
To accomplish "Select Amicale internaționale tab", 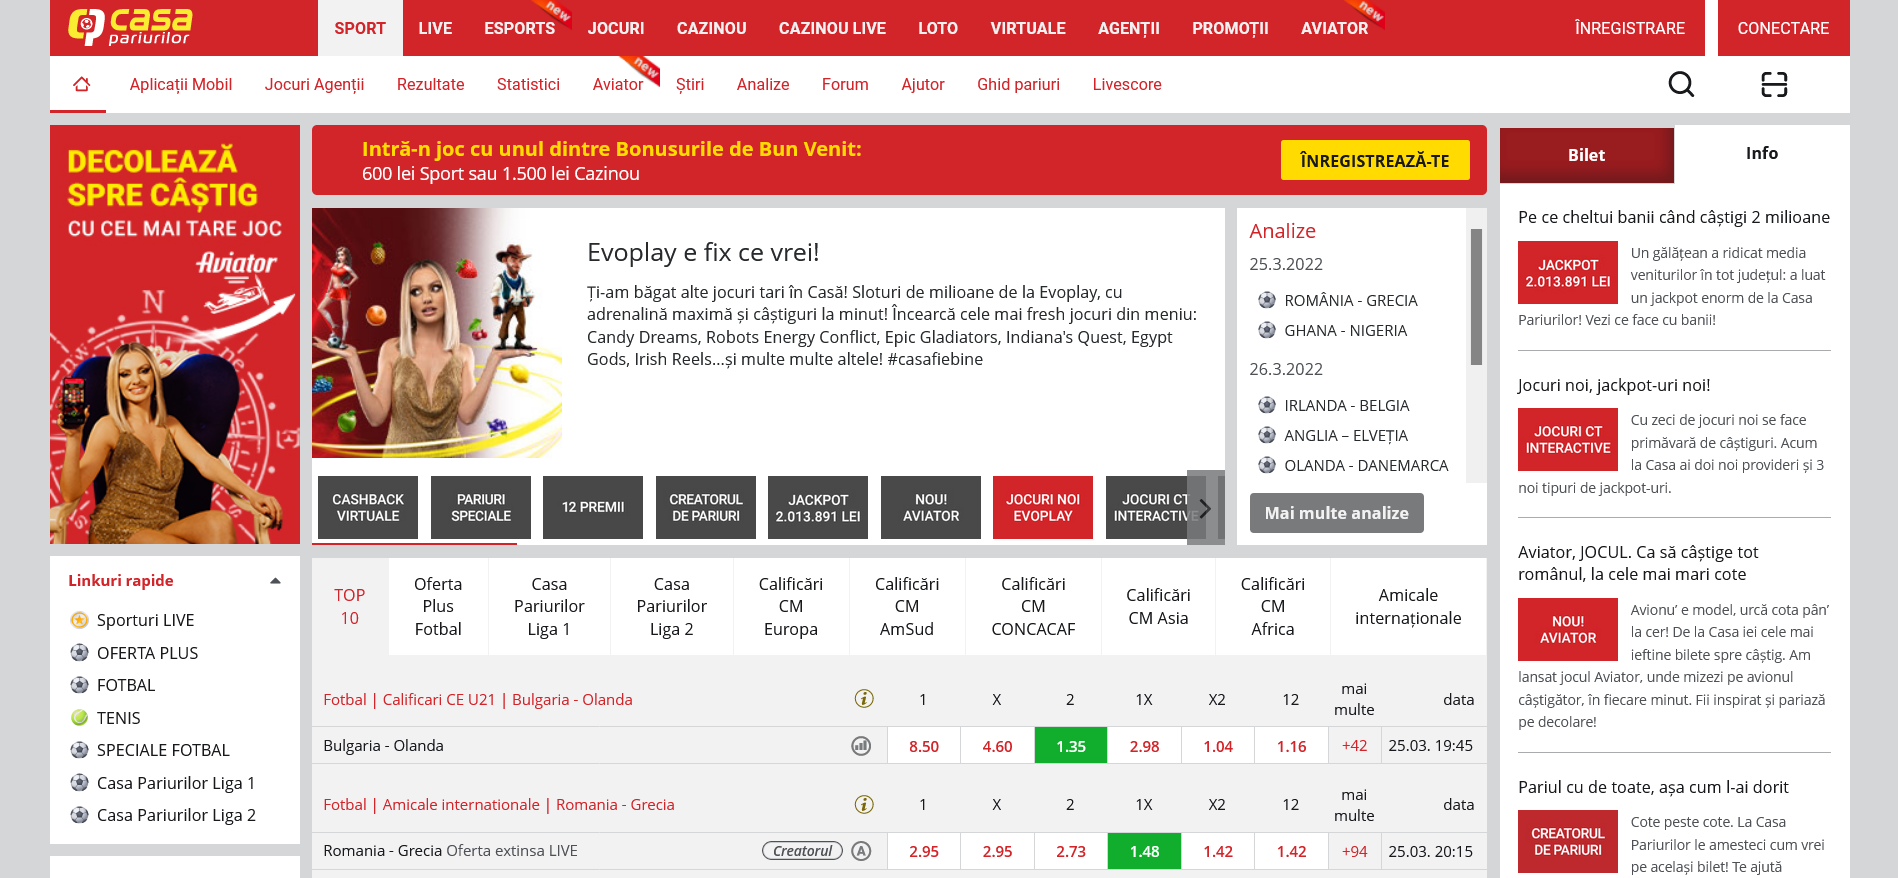I will pyautogui.click(x=1408, y=606).
